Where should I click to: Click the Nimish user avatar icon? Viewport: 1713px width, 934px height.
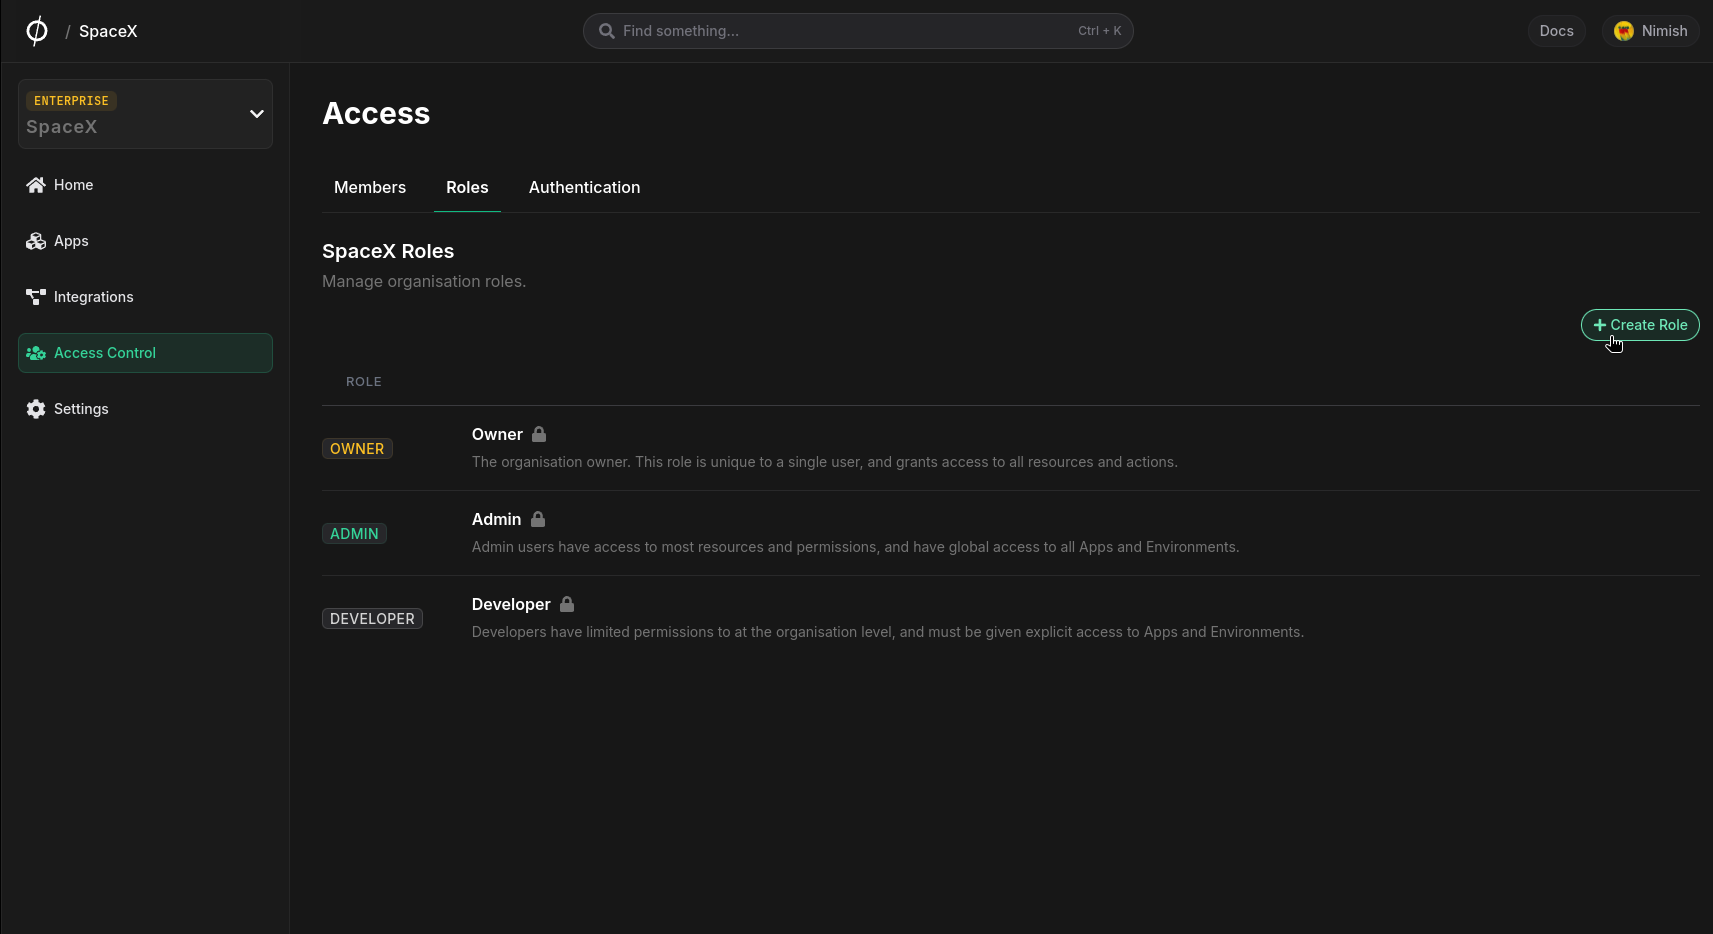1624,31
